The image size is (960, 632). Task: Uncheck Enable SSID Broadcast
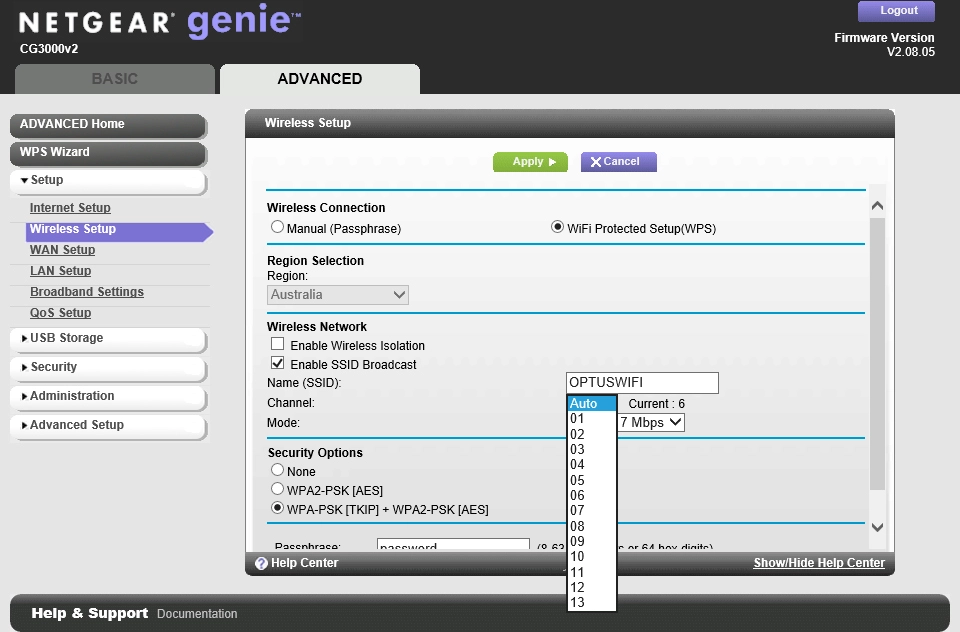pyautogui.click(x=278, y=364)
